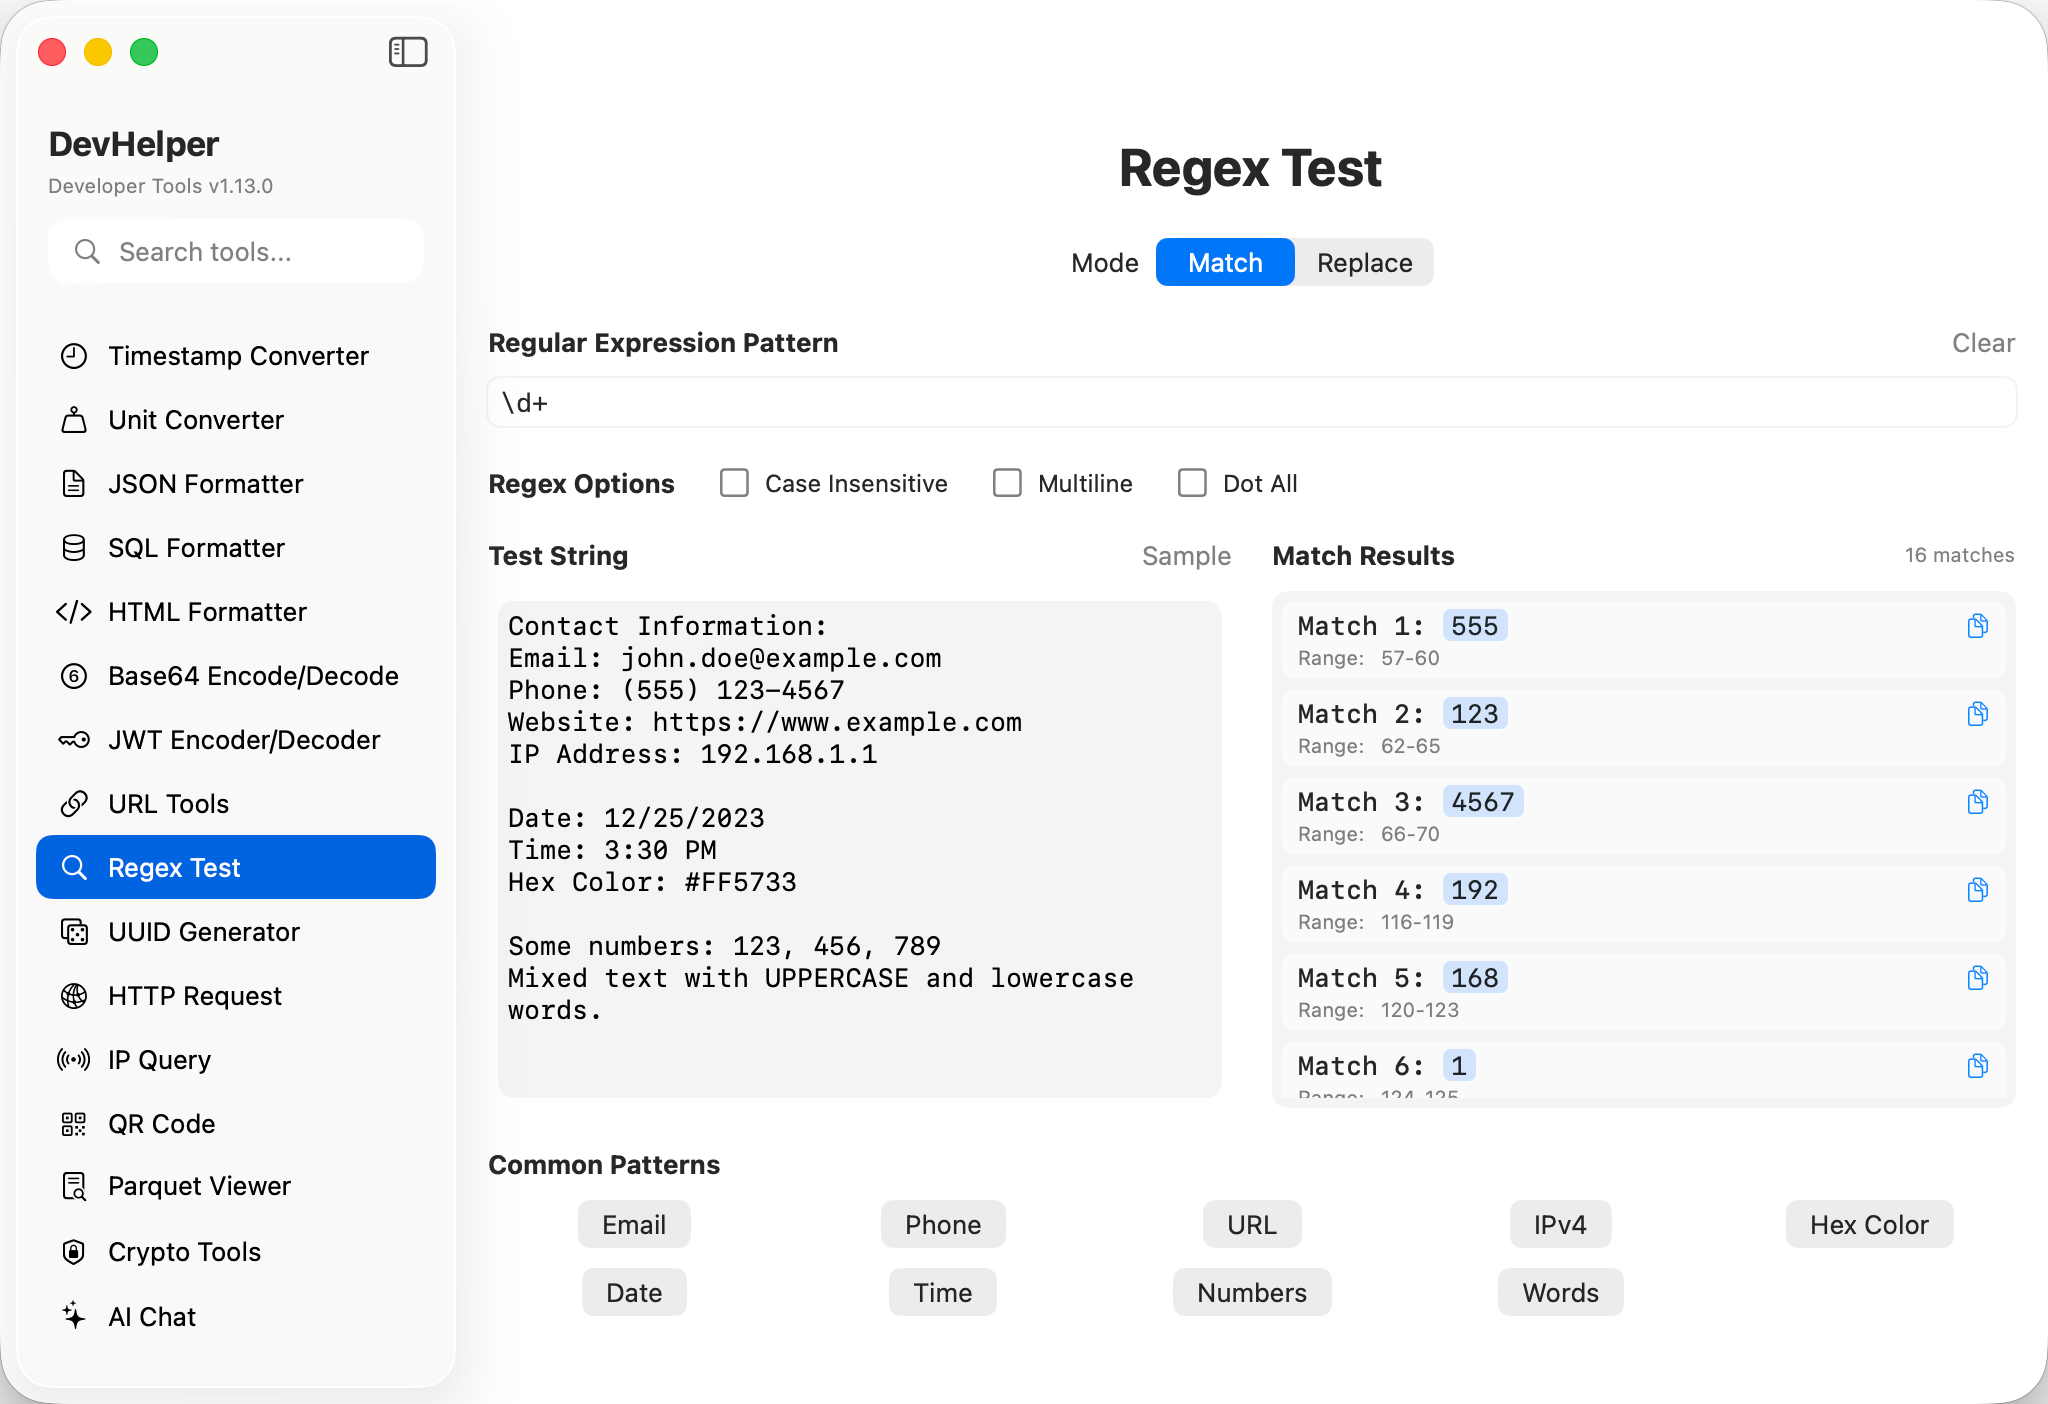Viewport: 2048px width, 1404px height.
Task: Apply the Hex Color common pattern
Action: pos(1868,1225)
